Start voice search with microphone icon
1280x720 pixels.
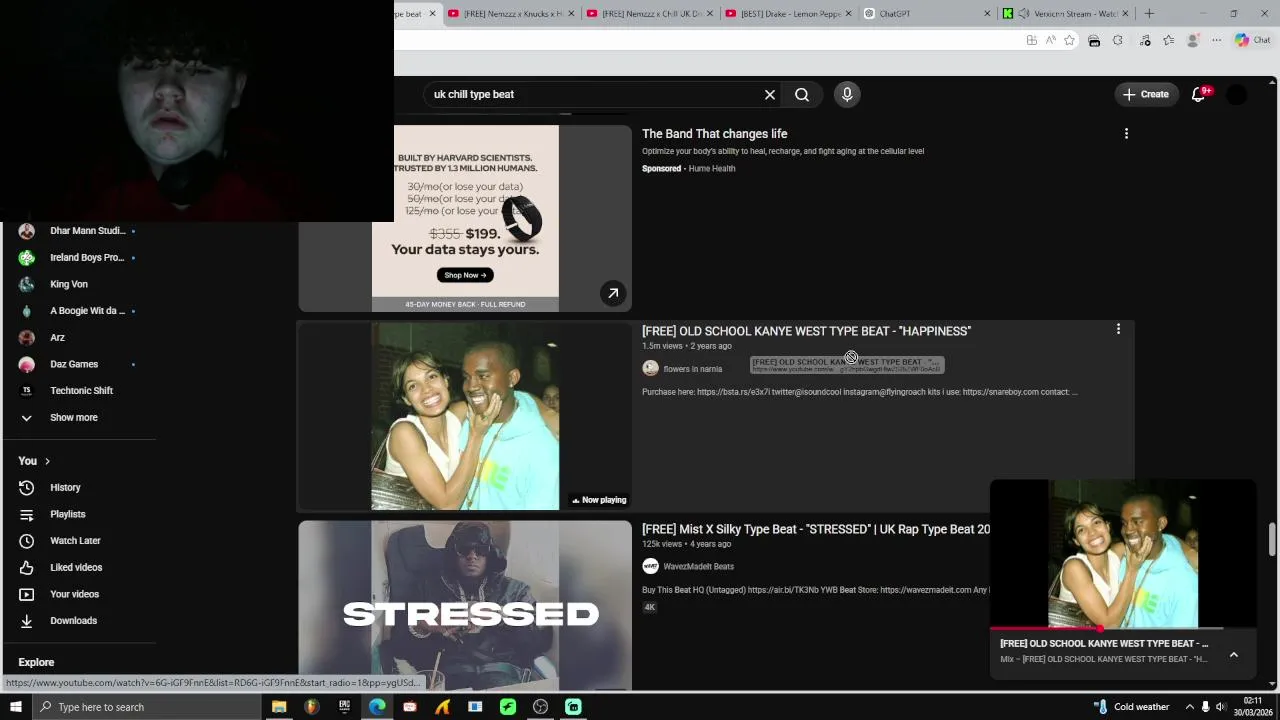click(847, 94)
